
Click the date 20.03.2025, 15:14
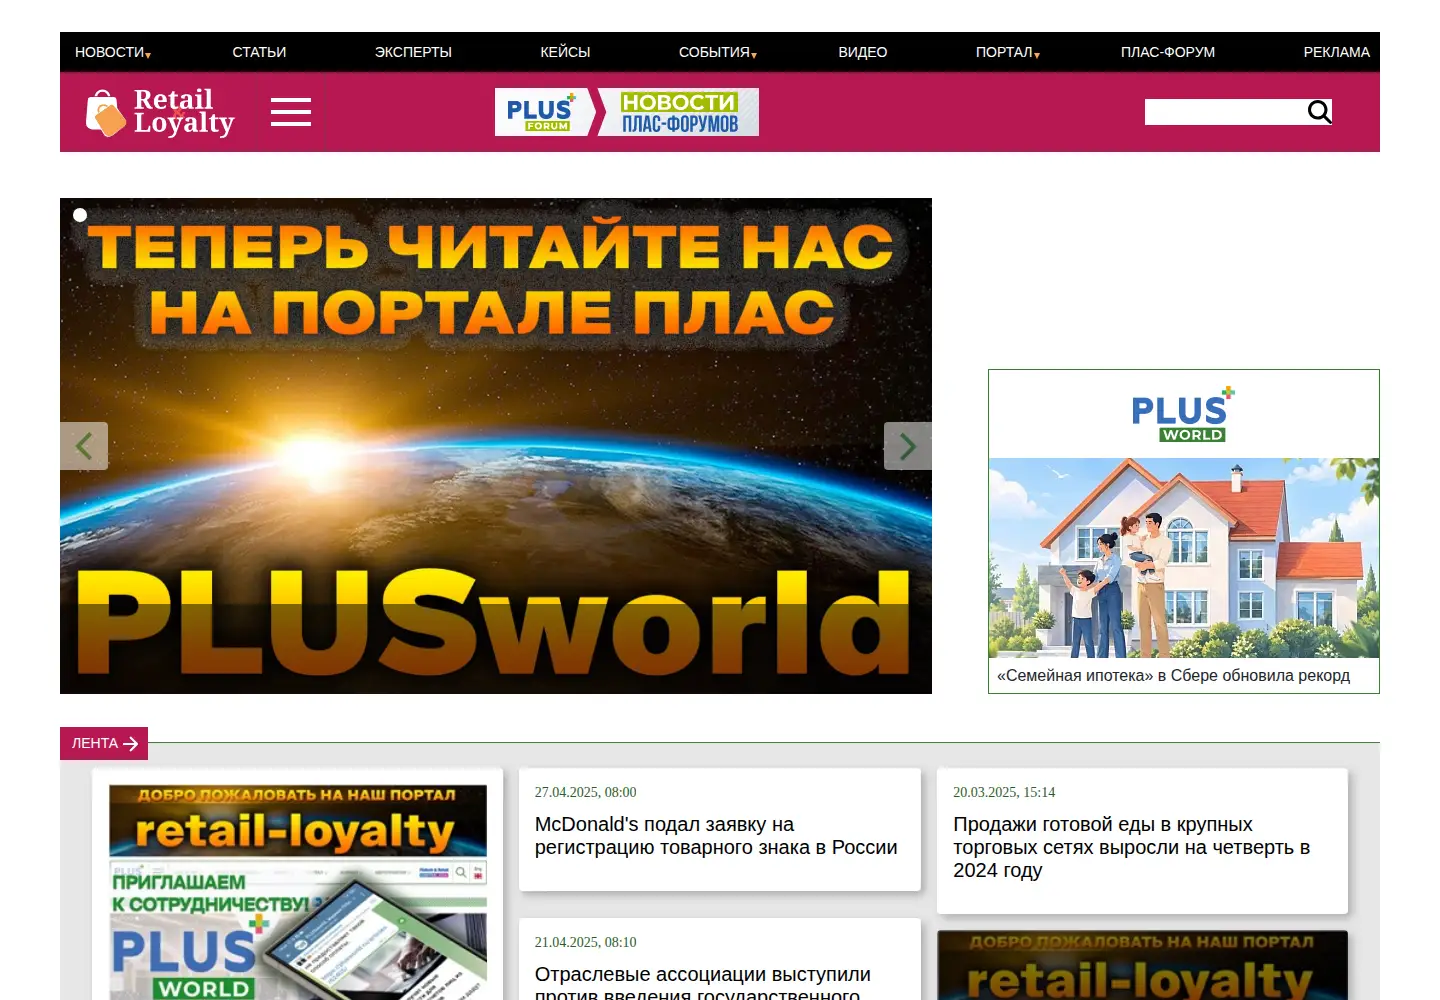(1004, 792)
